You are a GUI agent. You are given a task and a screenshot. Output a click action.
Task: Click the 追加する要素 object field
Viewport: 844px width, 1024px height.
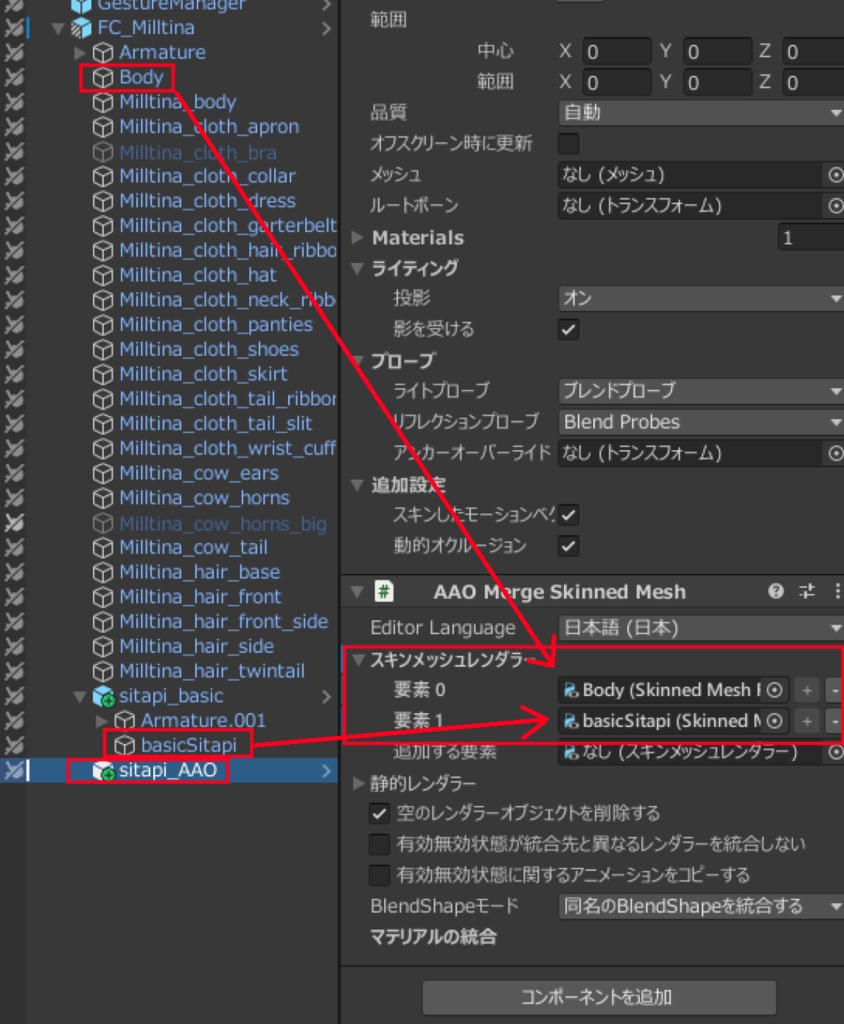tap(701, 752)
